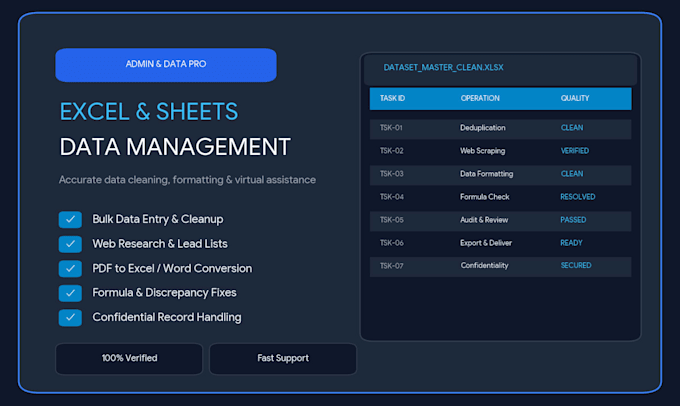Click the Export & Deliver operation cell

pyautogui.click(x=486, y=243)
